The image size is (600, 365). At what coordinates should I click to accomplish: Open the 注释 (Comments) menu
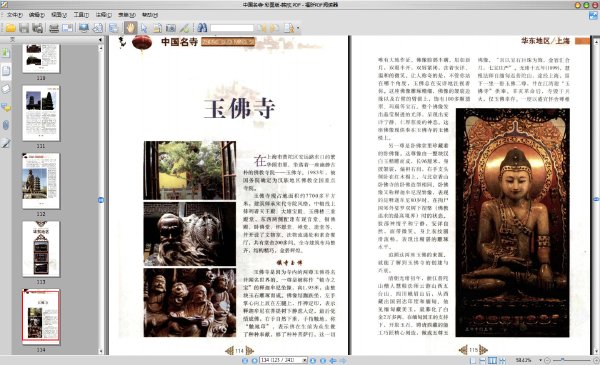point(103,15)
